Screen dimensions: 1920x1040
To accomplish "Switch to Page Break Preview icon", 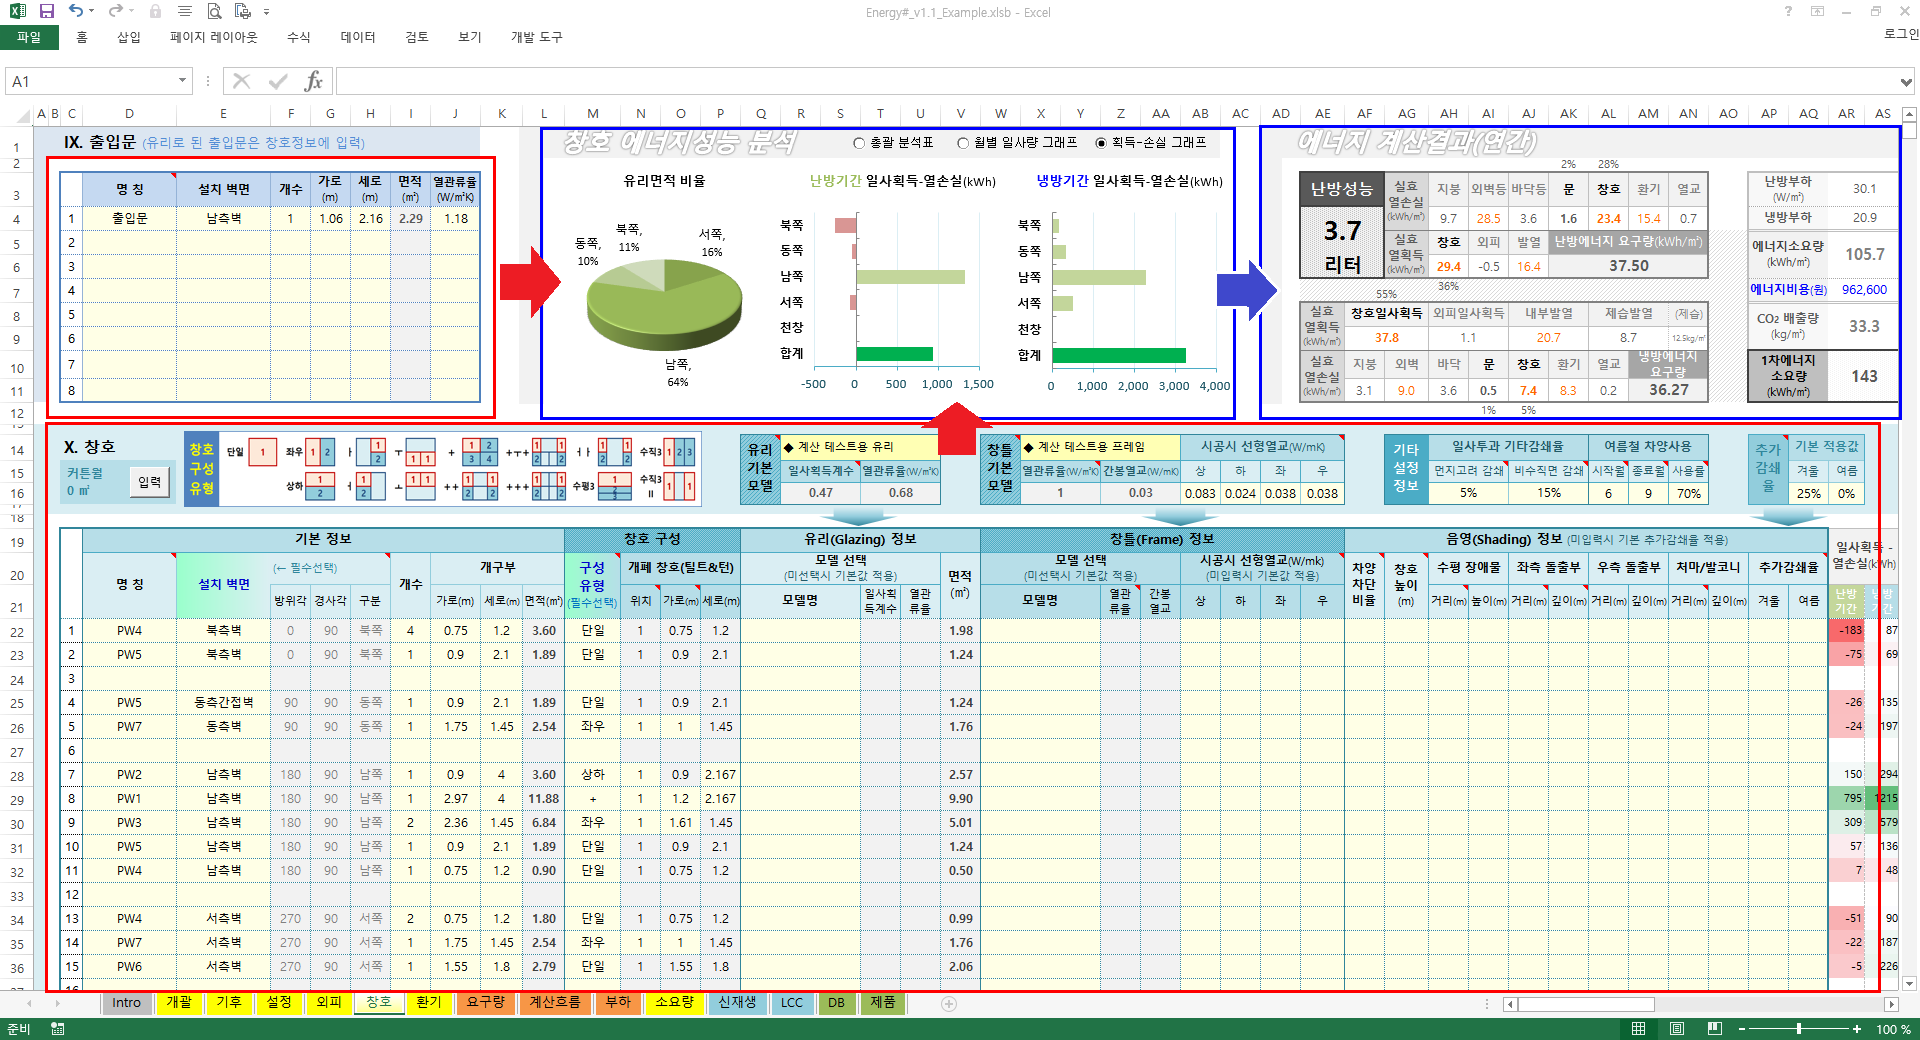I will [1715, 1029].
